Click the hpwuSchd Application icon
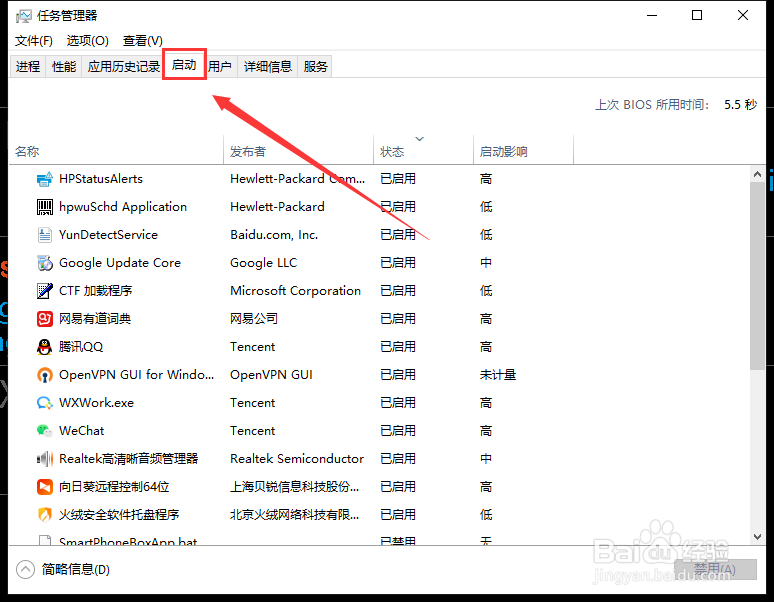 [x=44, y=207]
